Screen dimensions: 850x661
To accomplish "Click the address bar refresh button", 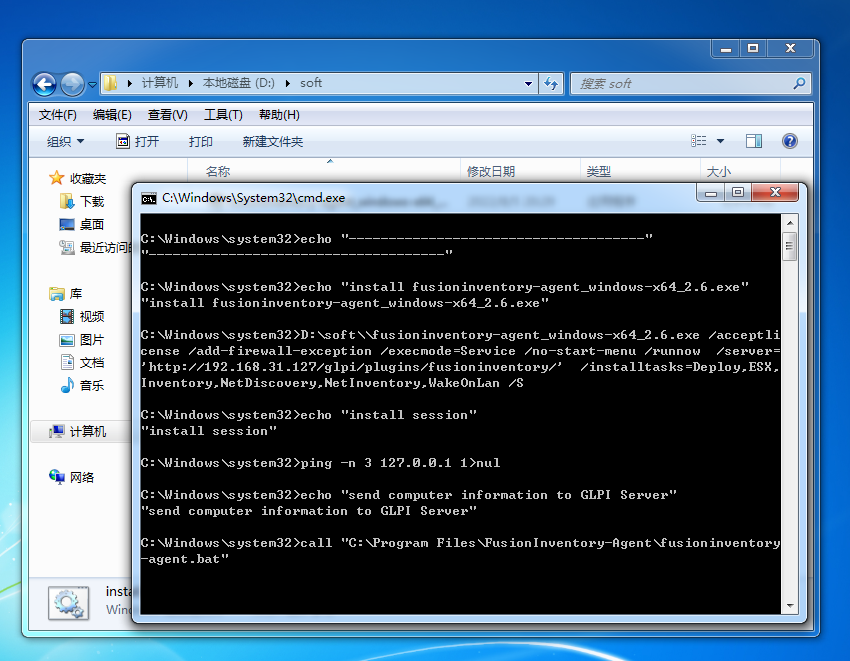I will coord(551,83).
